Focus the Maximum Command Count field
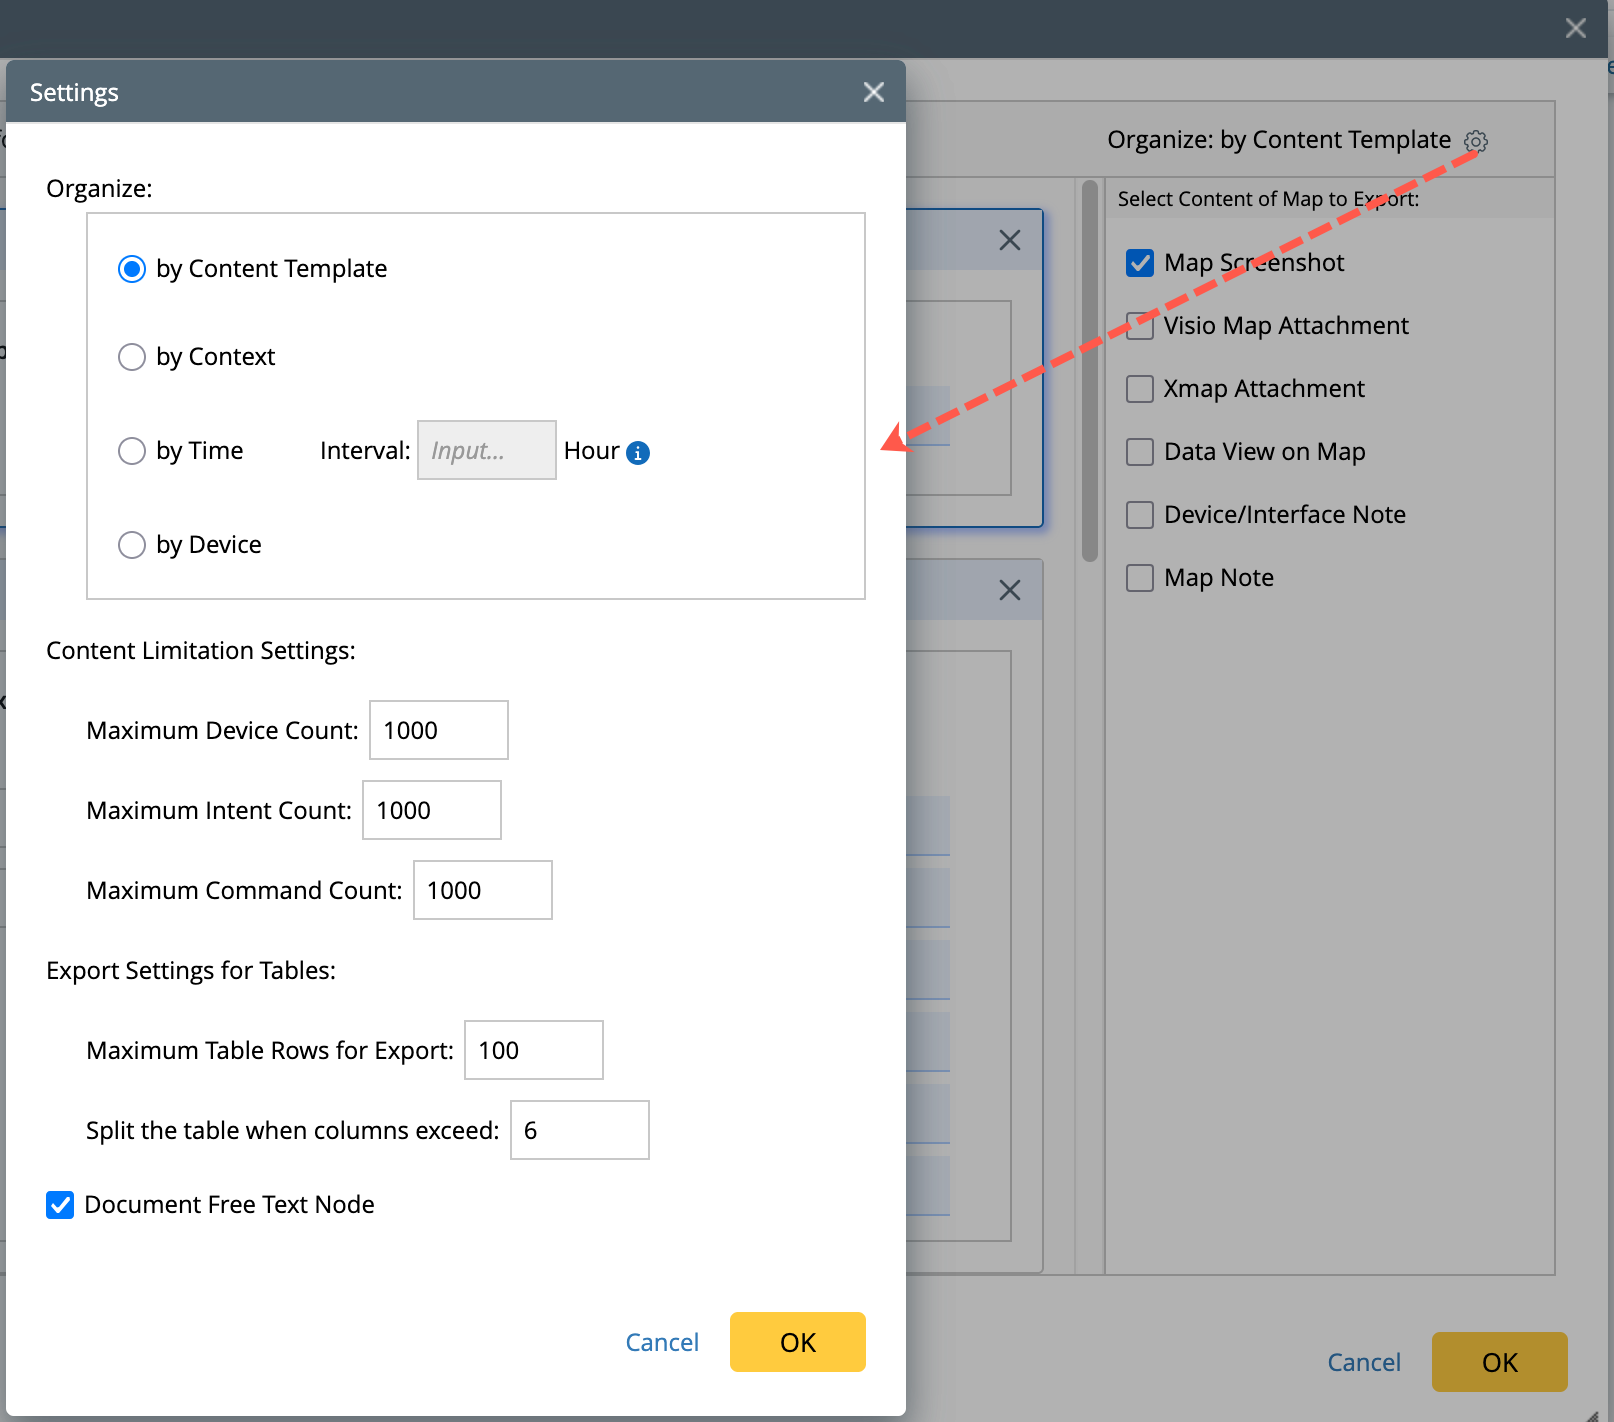The height and width of the screenshot is (1422, 1614). [x=482, y=891]
